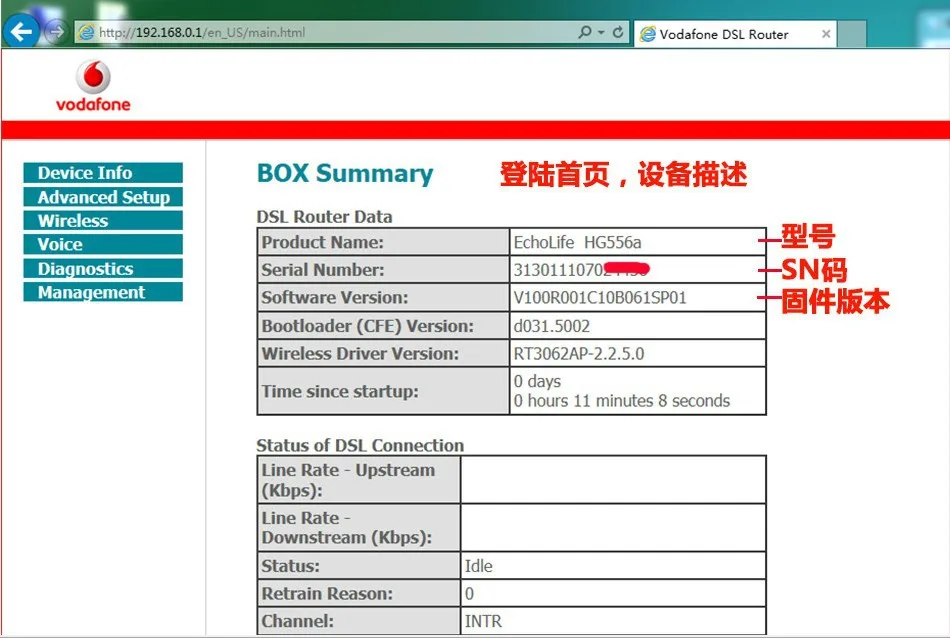The width and height of the screenshot is (950, 638).
Task: Open the address bar dropdown arrow
Action: 601,32
